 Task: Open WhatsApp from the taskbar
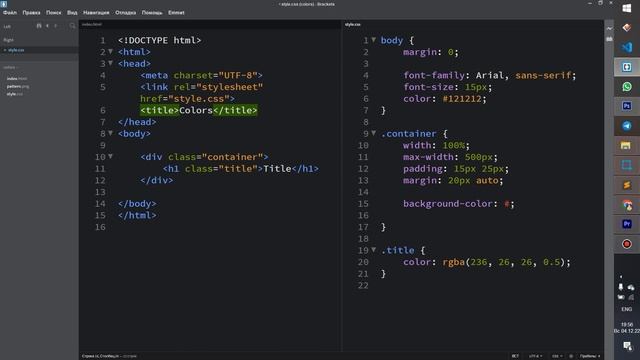pyautogui.click(x=627, y=87)
